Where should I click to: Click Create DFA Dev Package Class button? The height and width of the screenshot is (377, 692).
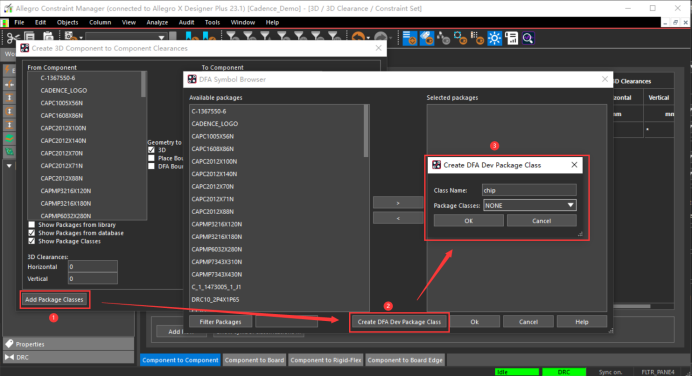[x=399, y=322]
